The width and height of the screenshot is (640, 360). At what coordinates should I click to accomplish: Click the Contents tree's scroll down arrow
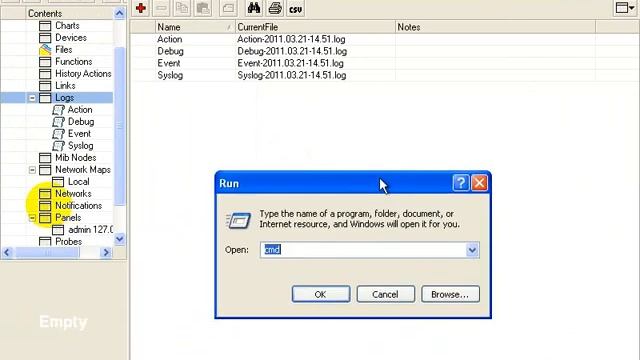[119, 239]
